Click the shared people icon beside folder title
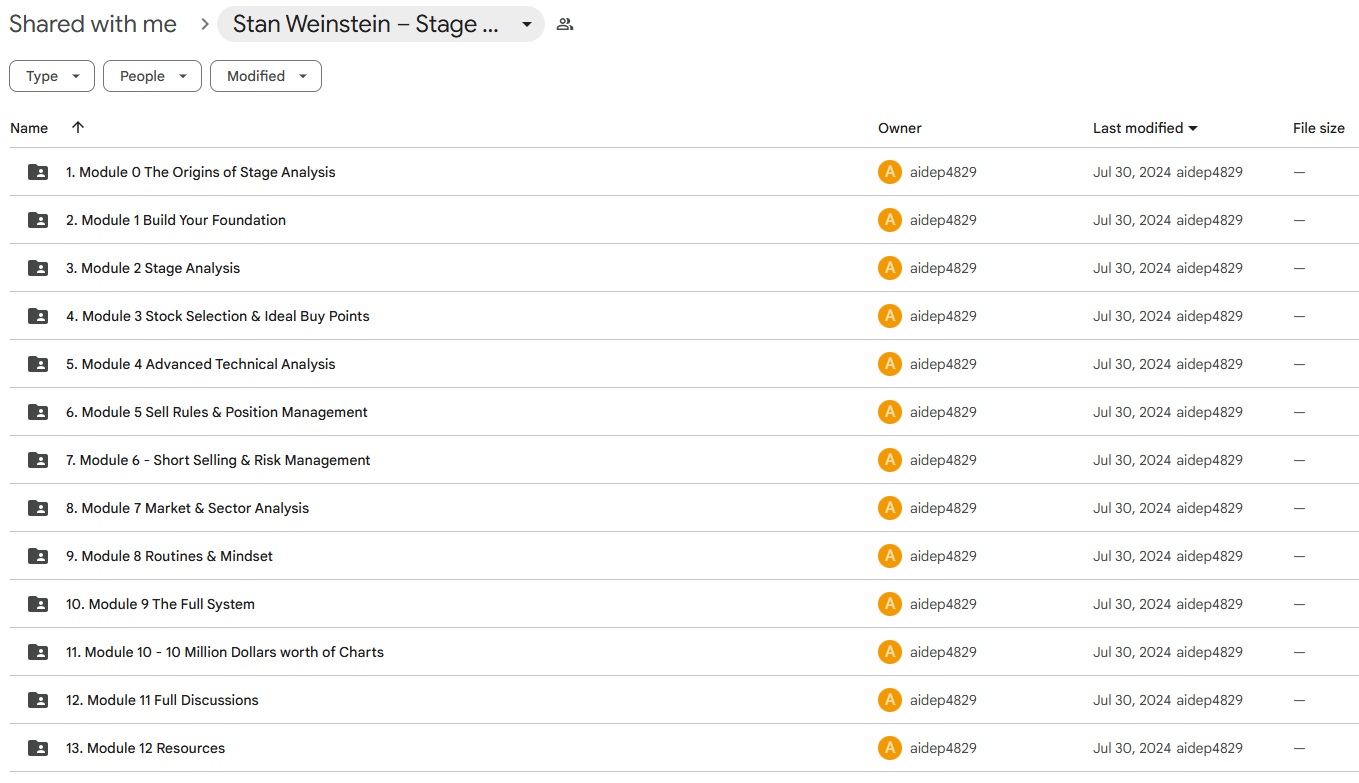Screen dimensions: 1359x783 (x=565, y=24)
